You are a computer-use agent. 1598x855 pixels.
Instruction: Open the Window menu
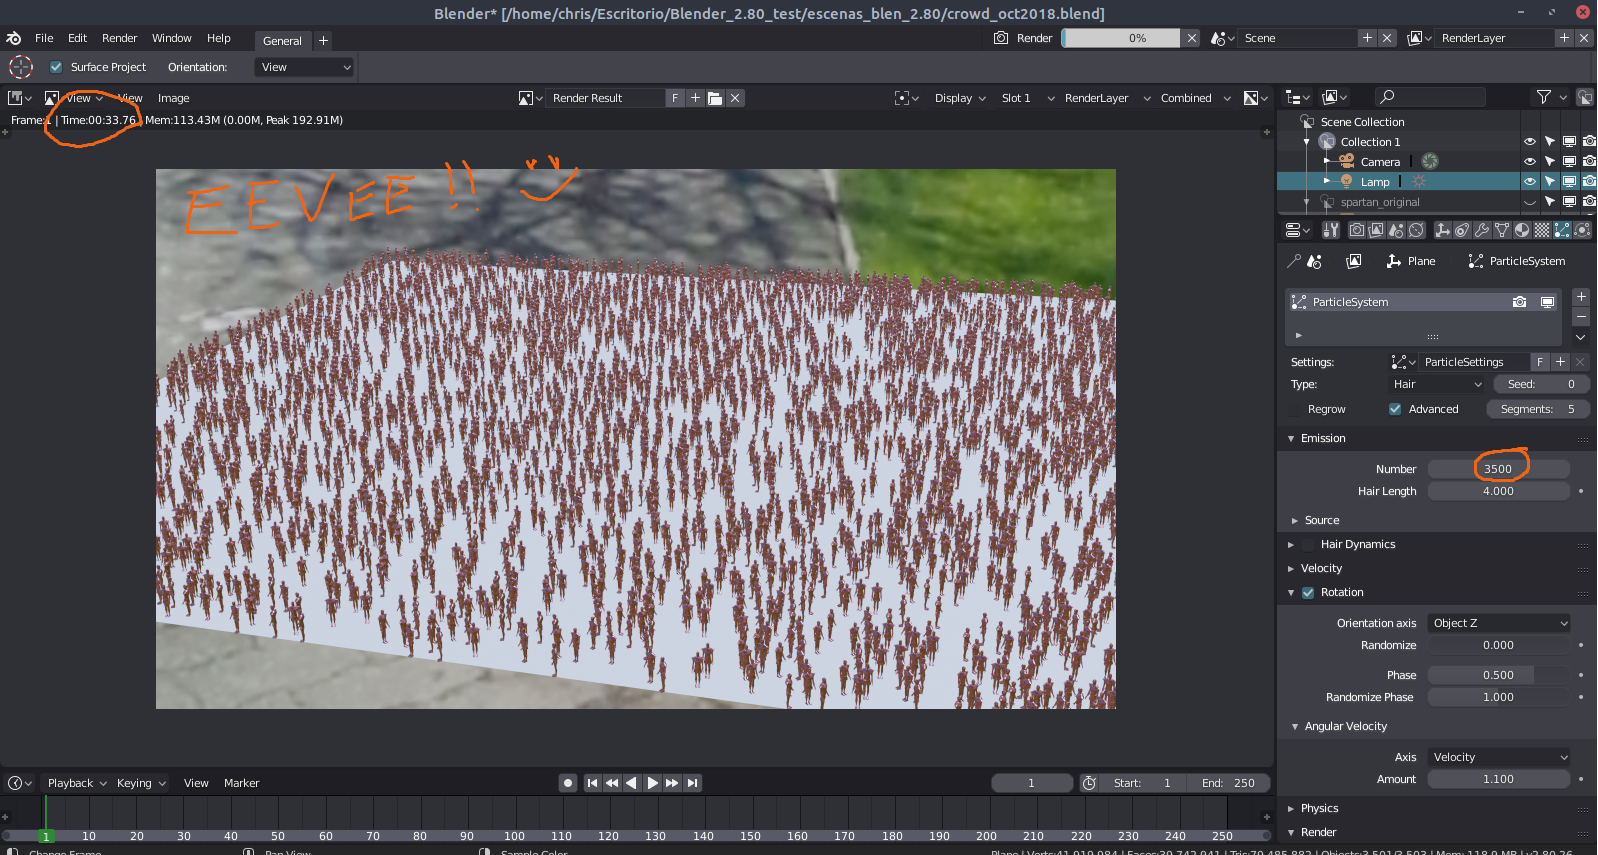171,38
